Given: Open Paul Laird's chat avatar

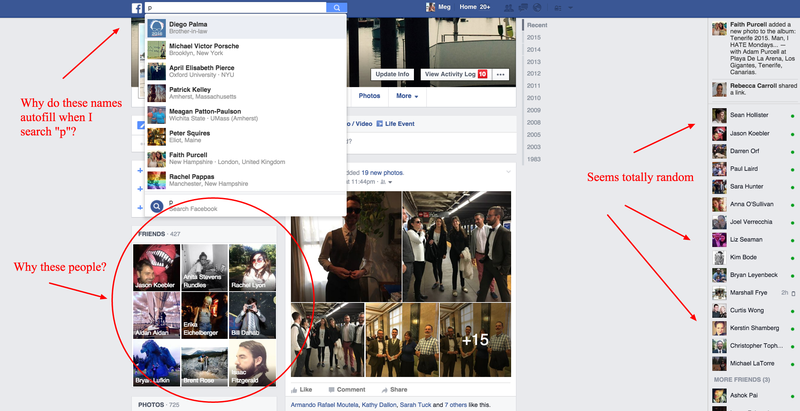Looking at the screenshot, I should click(x=719, y=169).
